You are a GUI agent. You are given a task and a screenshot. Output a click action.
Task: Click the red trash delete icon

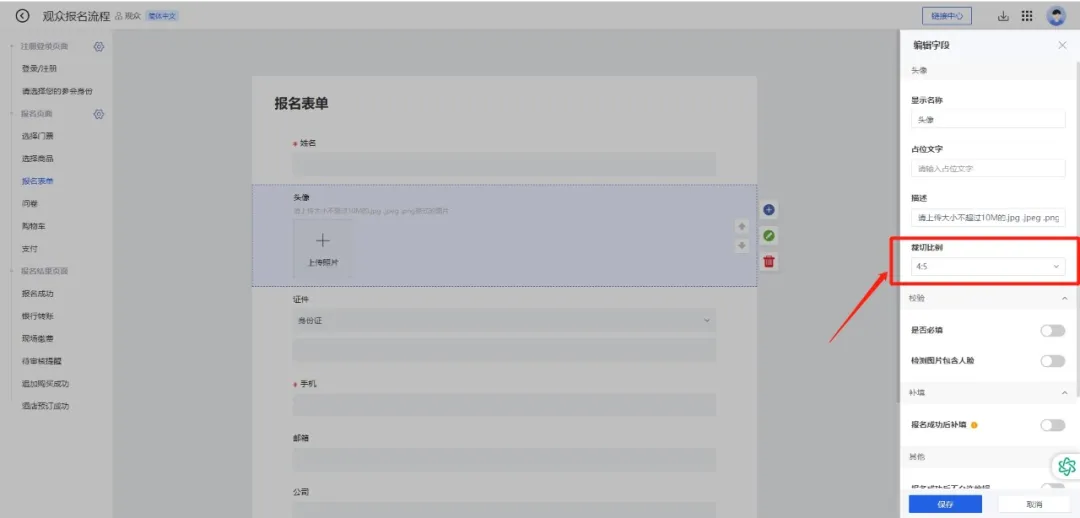coord(769,262)
